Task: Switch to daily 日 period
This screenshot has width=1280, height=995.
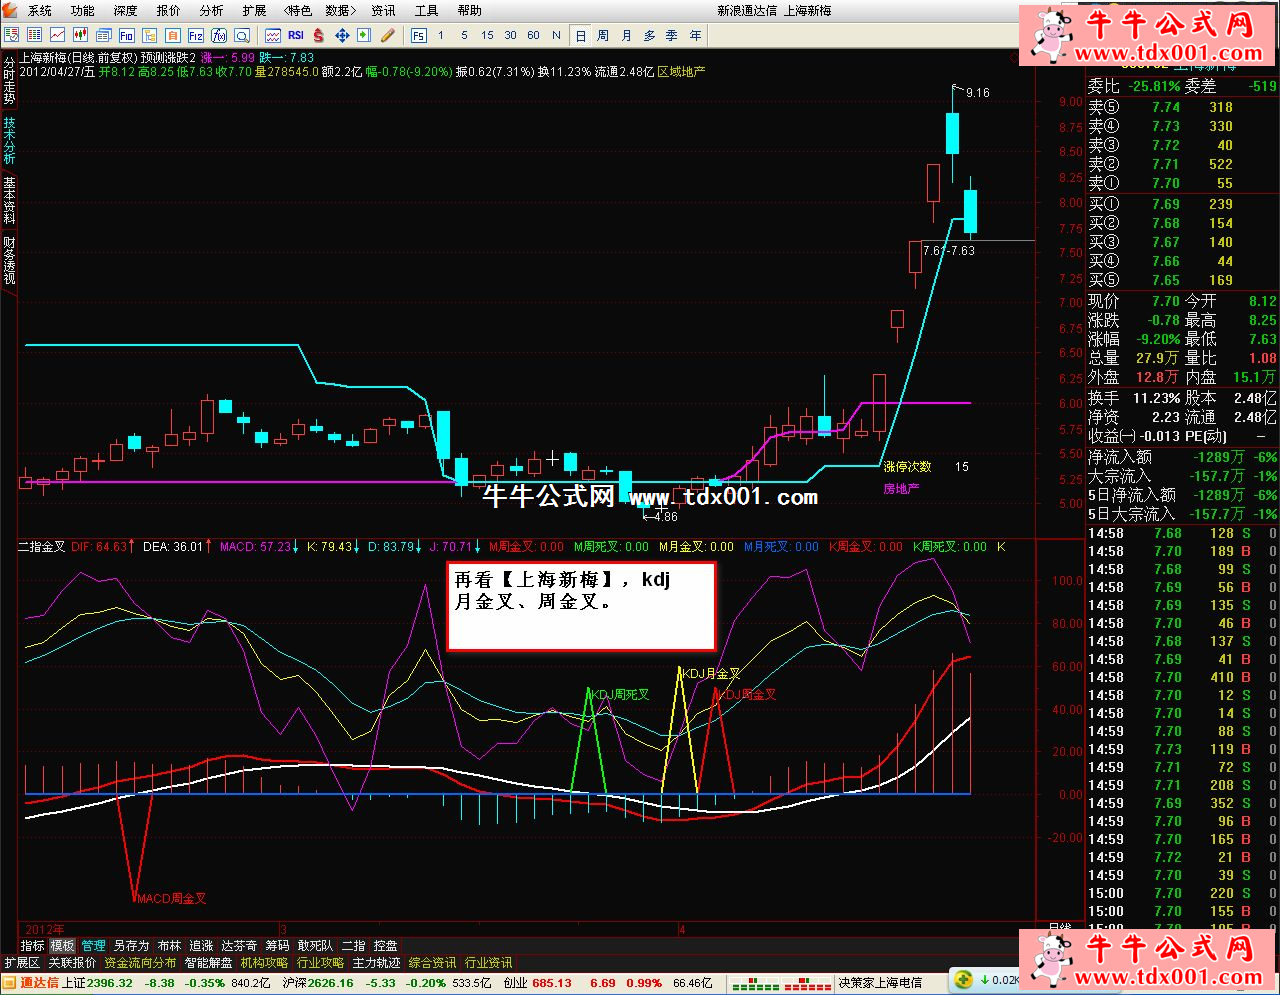Action: (x=580, y=35)
